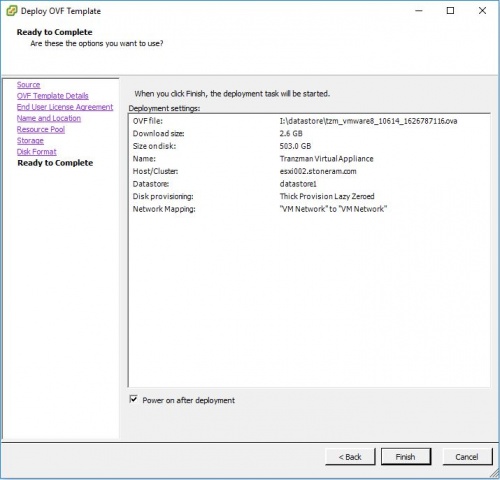Click the Disk provisioning label
Image resolution: width=500 pixels, height=480 pixels.
point(163,196)
